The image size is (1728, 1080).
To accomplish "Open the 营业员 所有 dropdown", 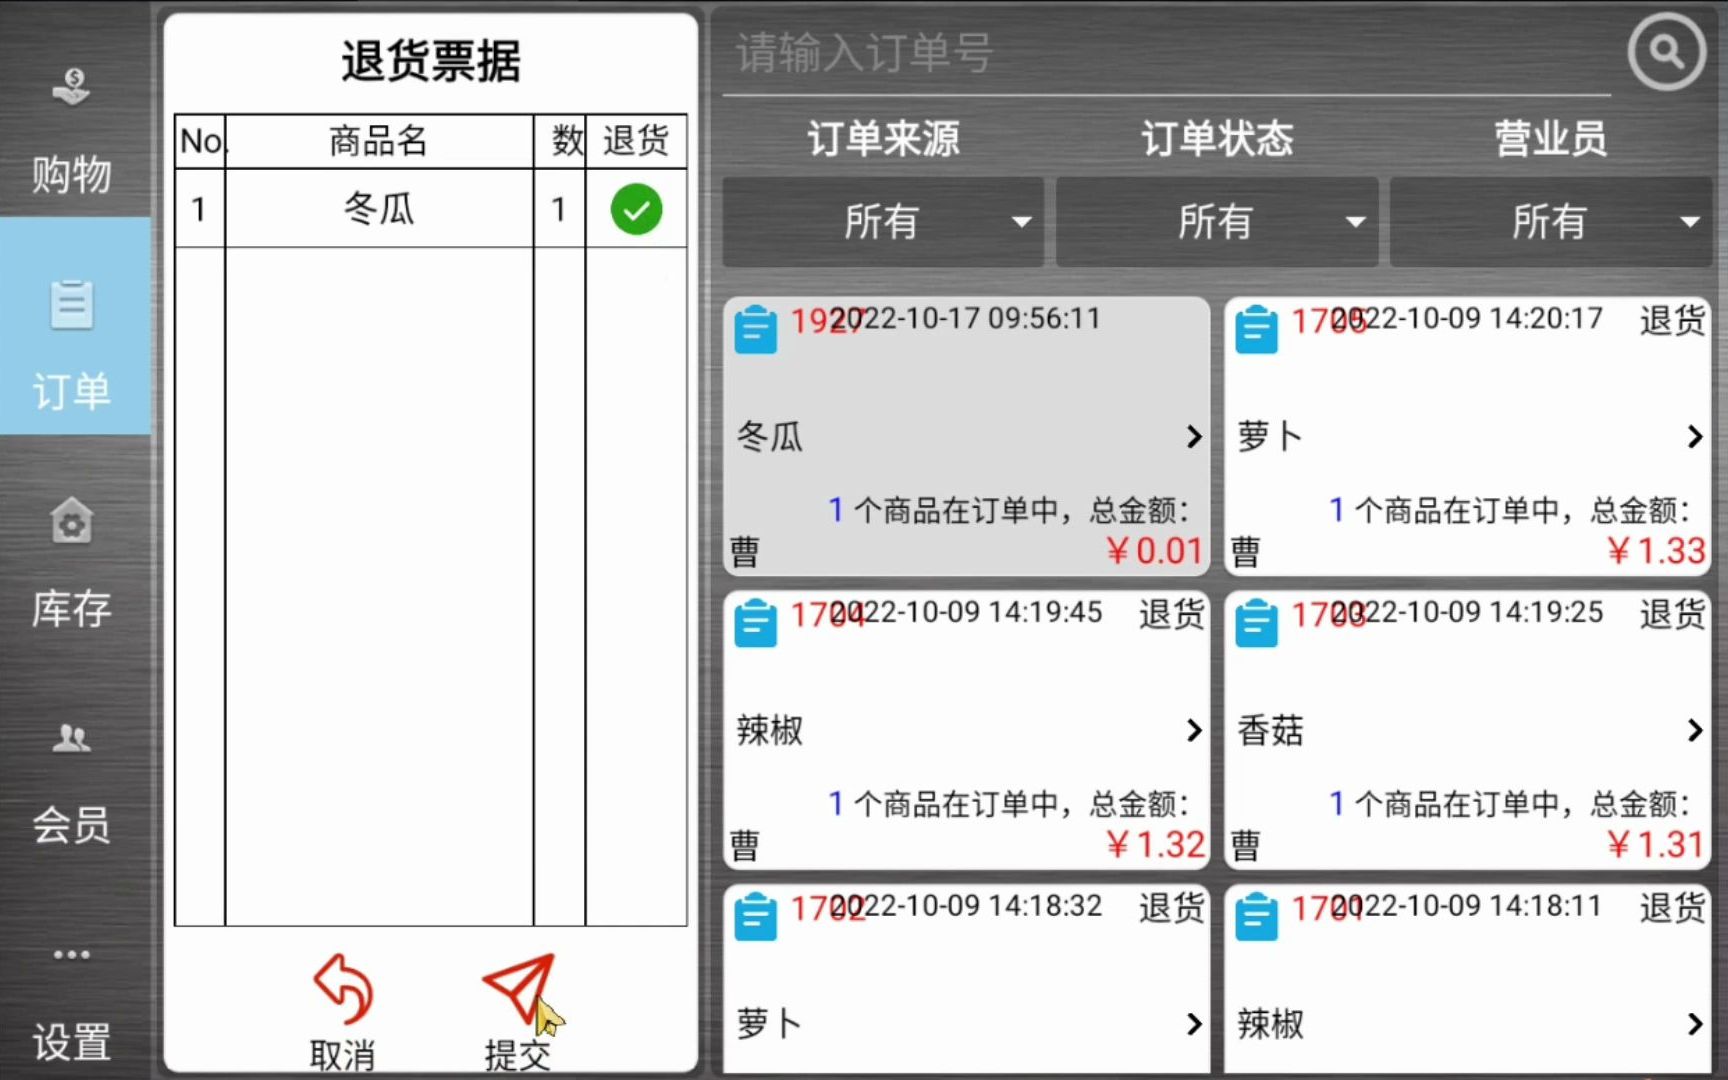I will [1551, 221].
